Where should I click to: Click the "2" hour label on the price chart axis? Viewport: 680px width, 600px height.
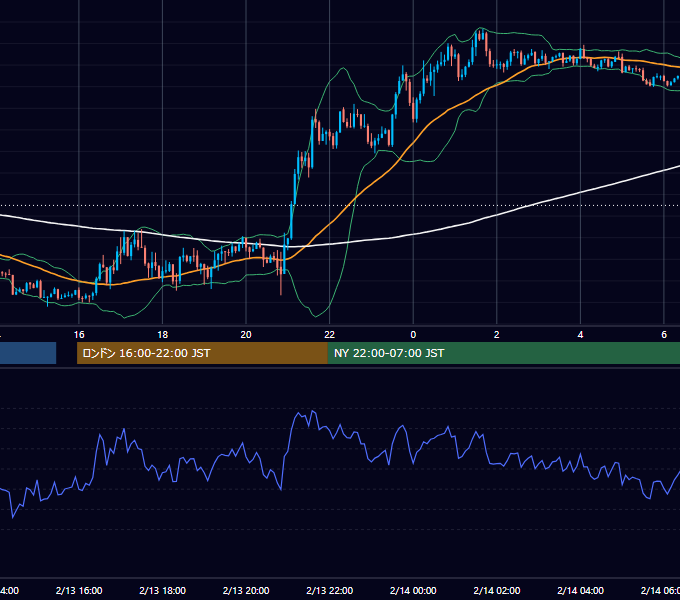(x=497, y=335)
